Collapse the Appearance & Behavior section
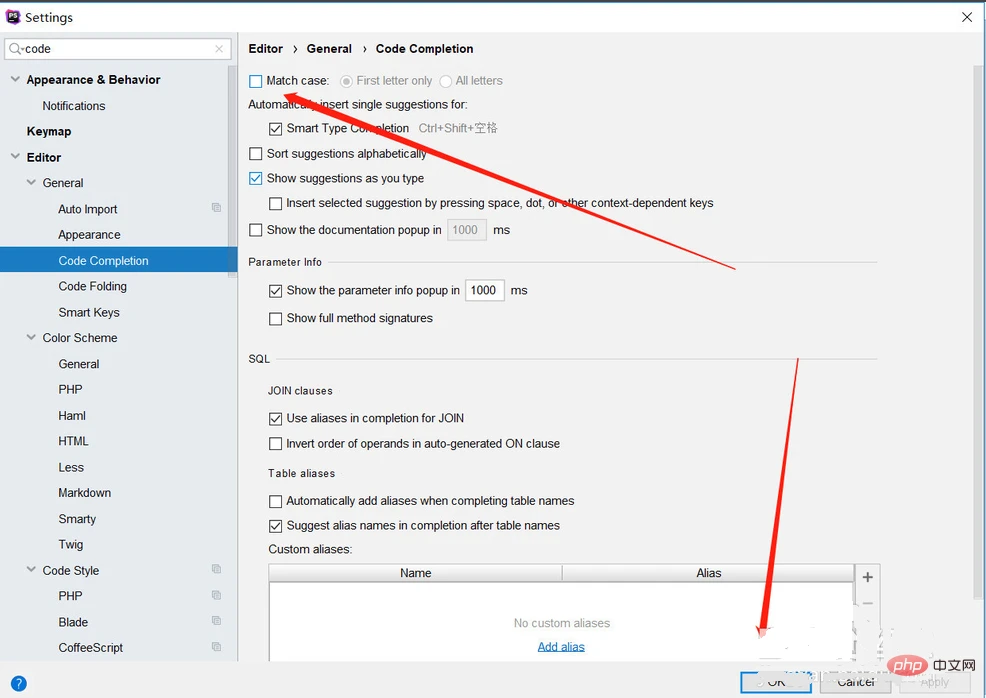Viewport: 986px width, 698px height. point(15,80)
